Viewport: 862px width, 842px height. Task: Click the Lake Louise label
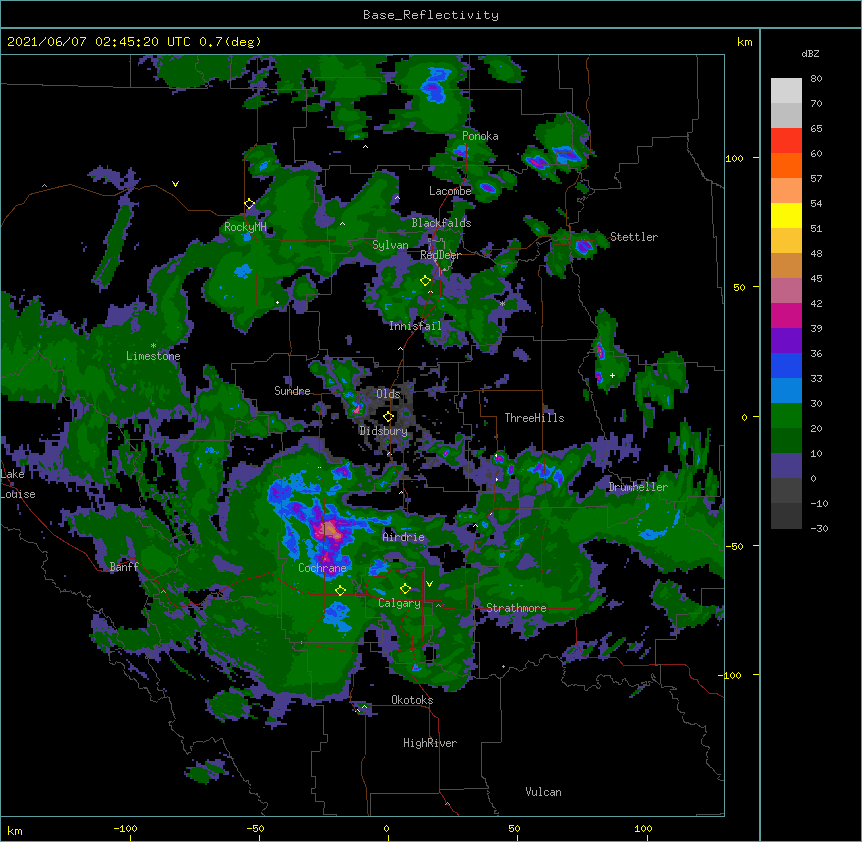[18, 484]
